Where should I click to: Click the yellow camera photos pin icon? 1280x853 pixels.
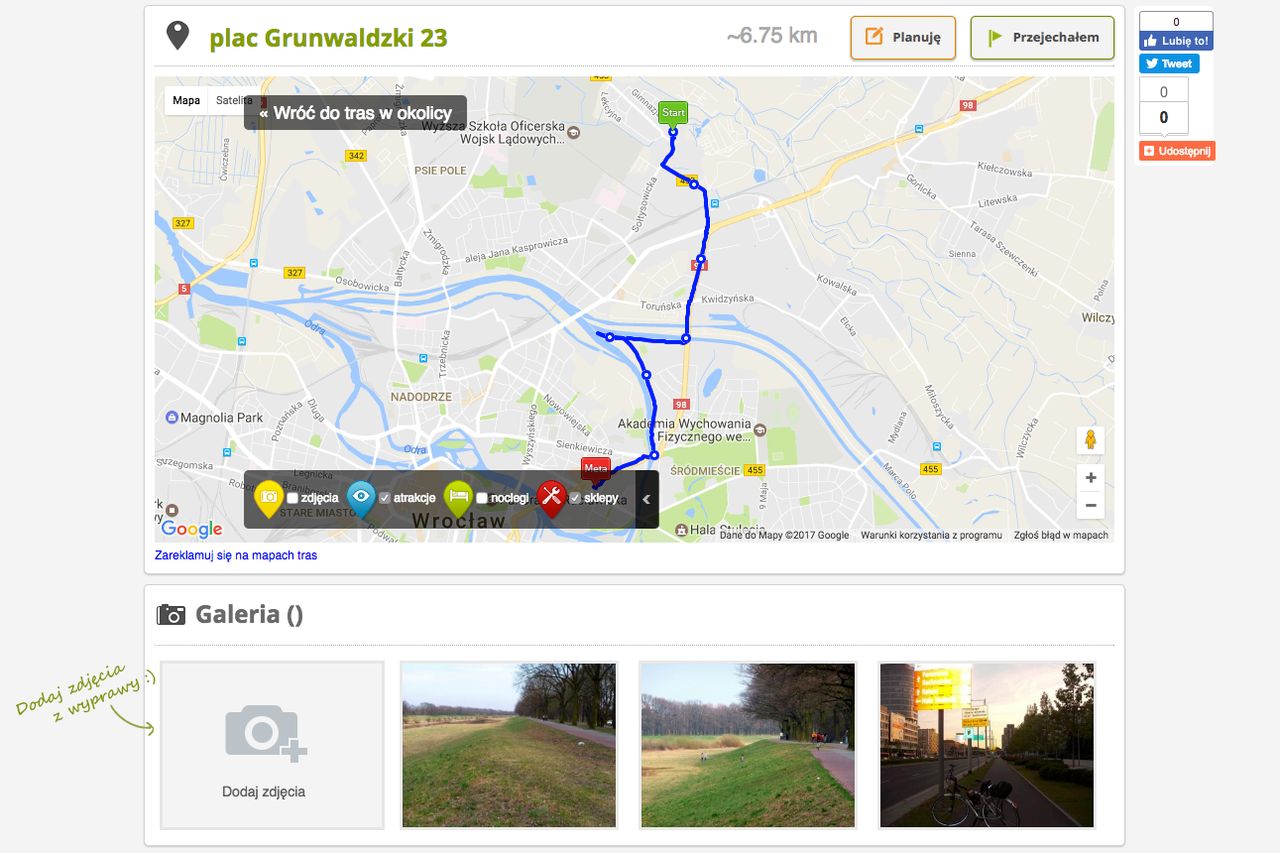[x=269, y=498]
